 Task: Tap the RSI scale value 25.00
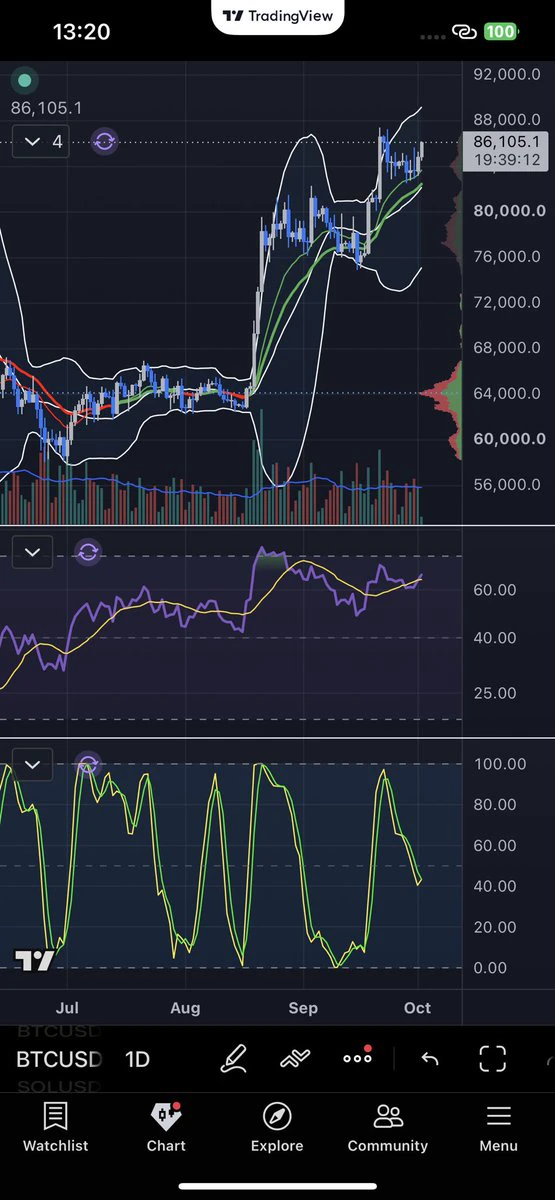pyautogui.click(x=495, y=693)
